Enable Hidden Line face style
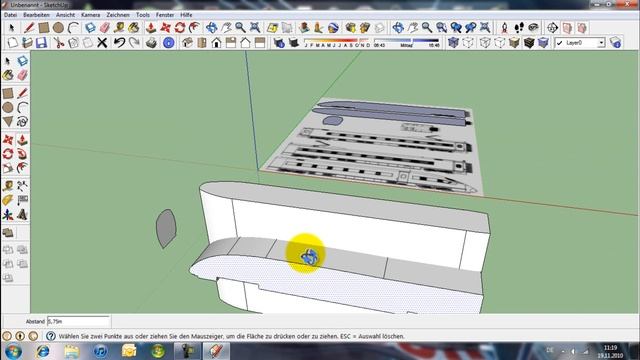Image resolution: width=640 pixels, height=360 pixels. point(500,42)
